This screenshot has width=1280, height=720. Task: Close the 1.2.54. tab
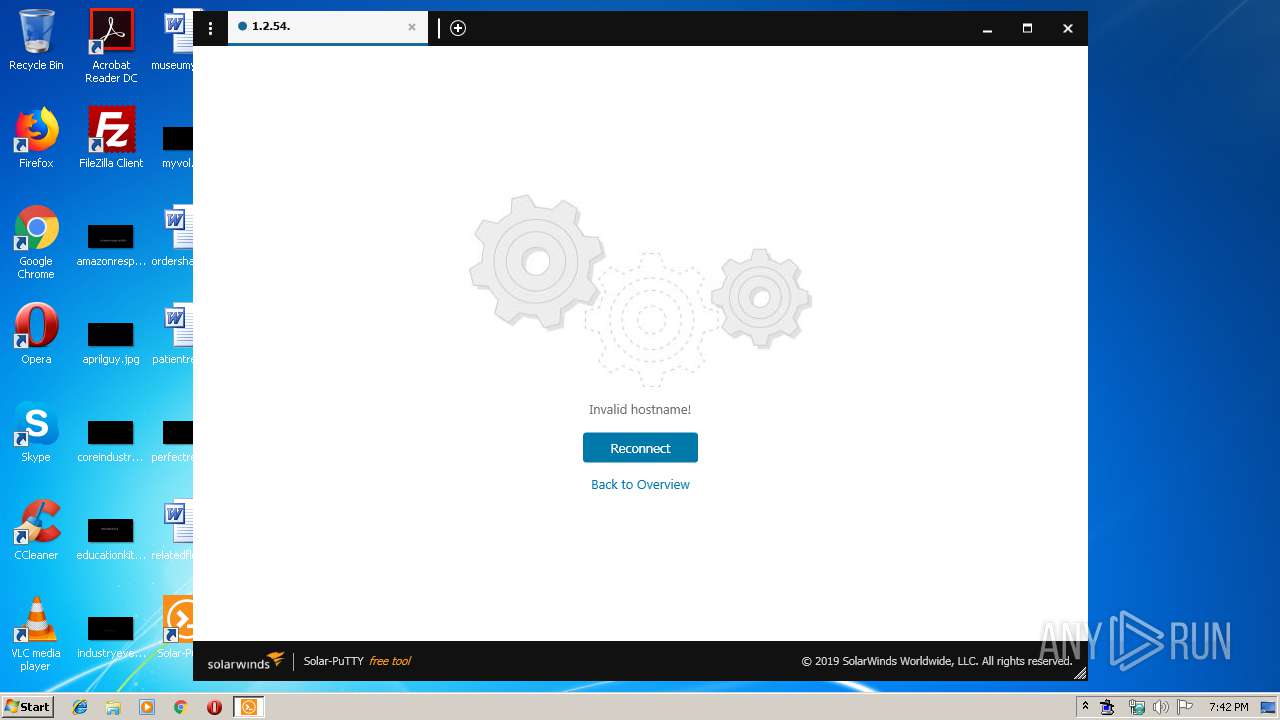(411, 27)
